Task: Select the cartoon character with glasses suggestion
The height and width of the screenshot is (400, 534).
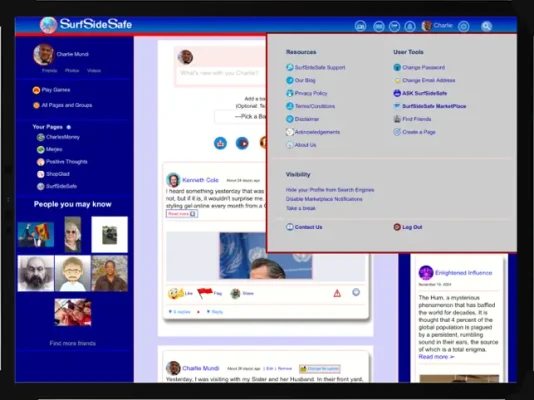Action: point(73,273)
